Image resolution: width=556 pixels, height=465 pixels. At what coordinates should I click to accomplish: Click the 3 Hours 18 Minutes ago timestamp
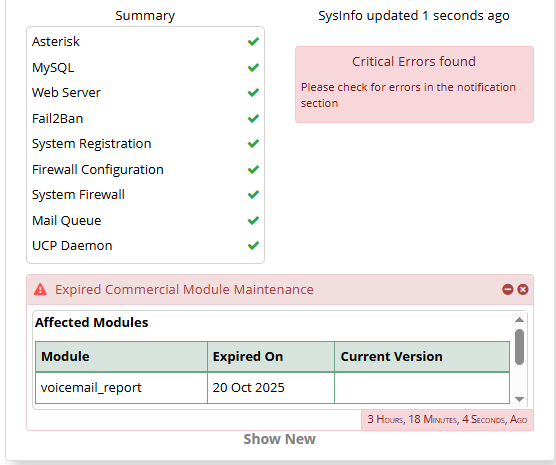coord(447,420)
